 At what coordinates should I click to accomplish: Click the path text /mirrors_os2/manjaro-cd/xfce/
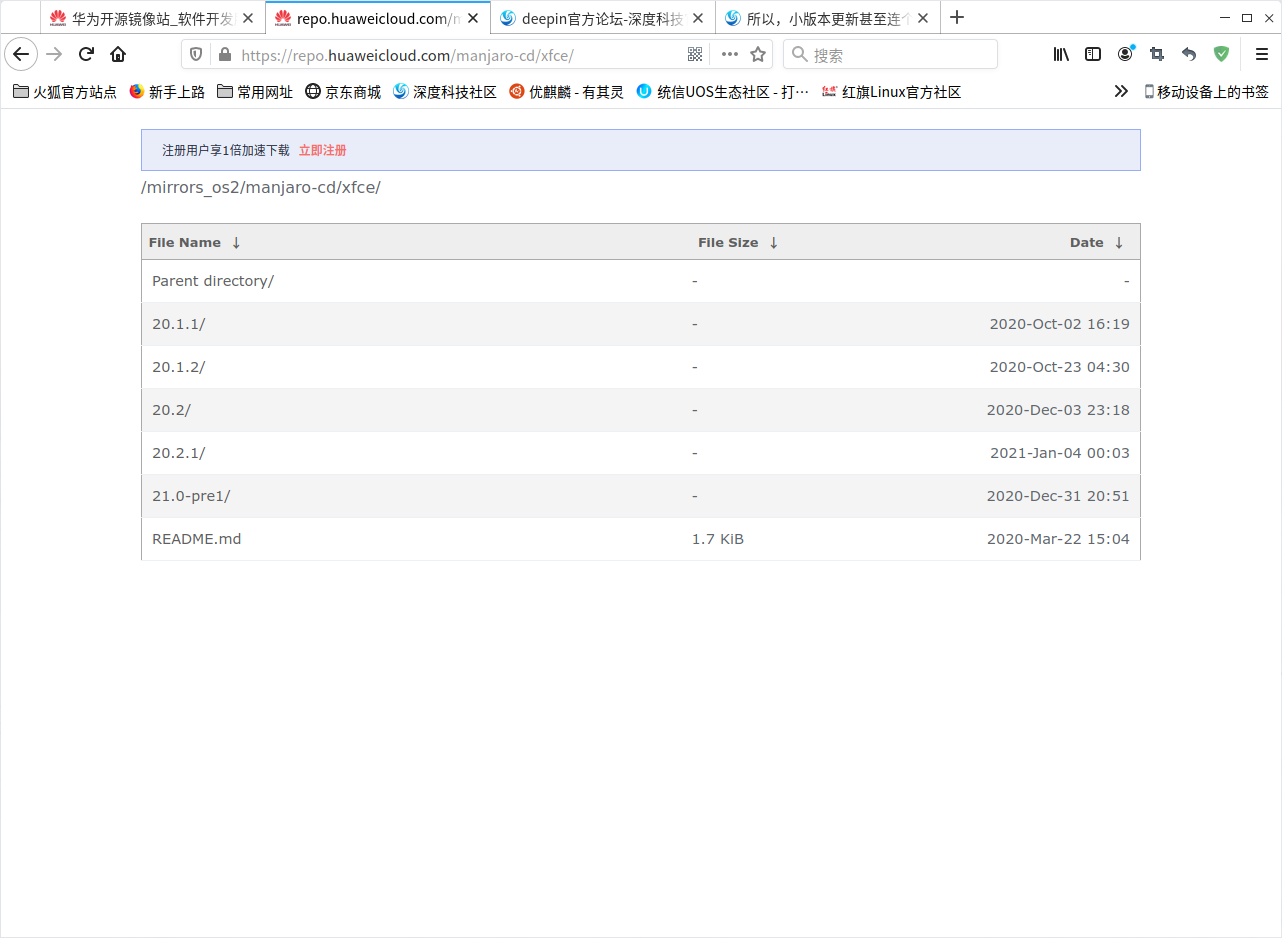click(261, 187)
